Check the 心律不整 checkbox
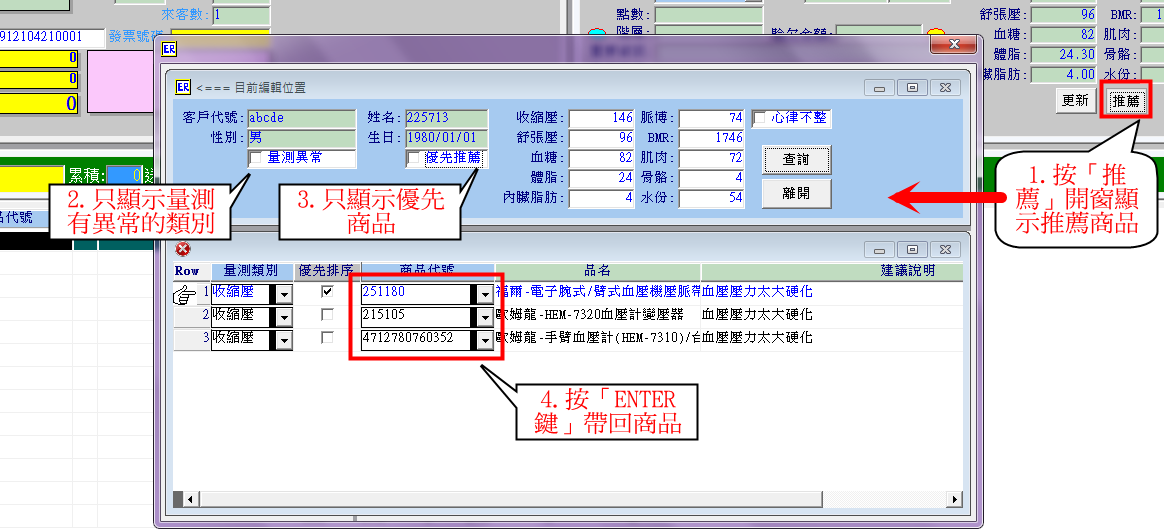Viewport: 1164px width, 532px height. (759, 118)
